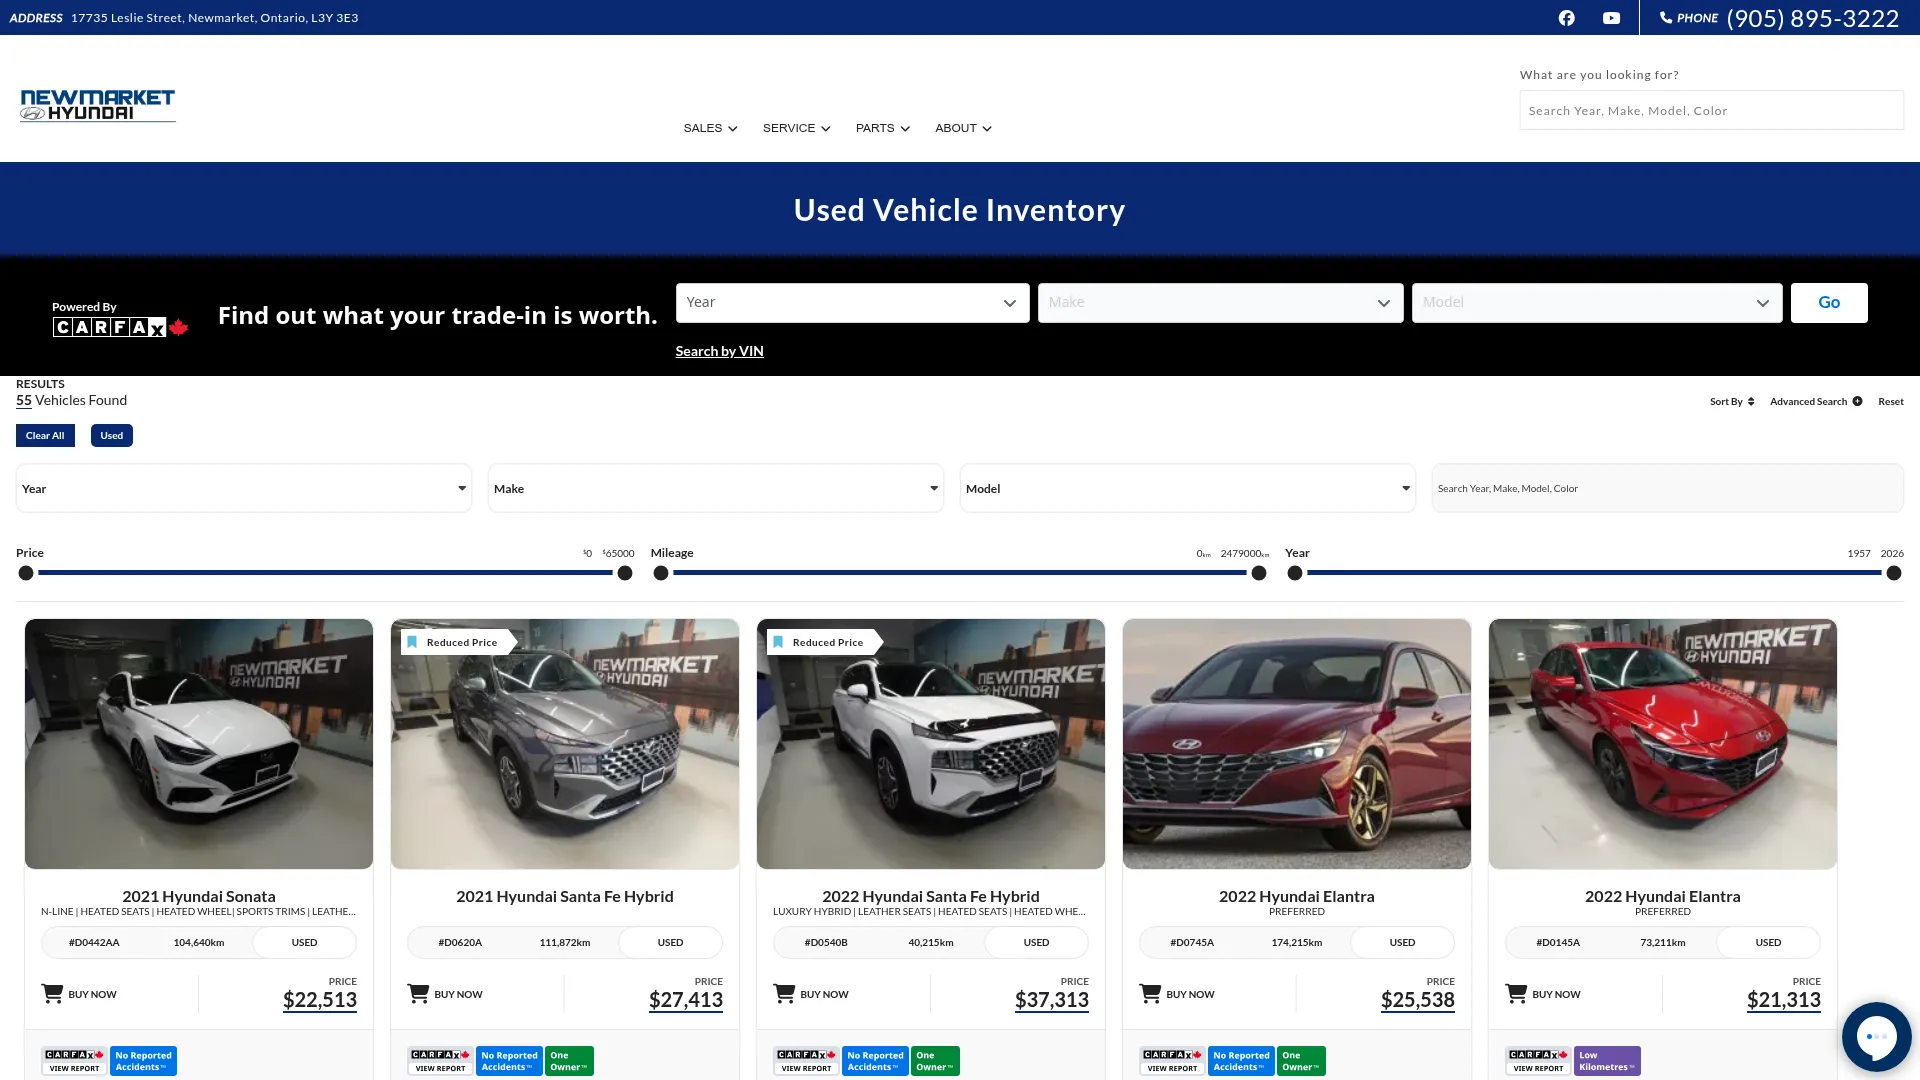
Task: Focus the header vehicle search field
Action: pos(1711,110)
